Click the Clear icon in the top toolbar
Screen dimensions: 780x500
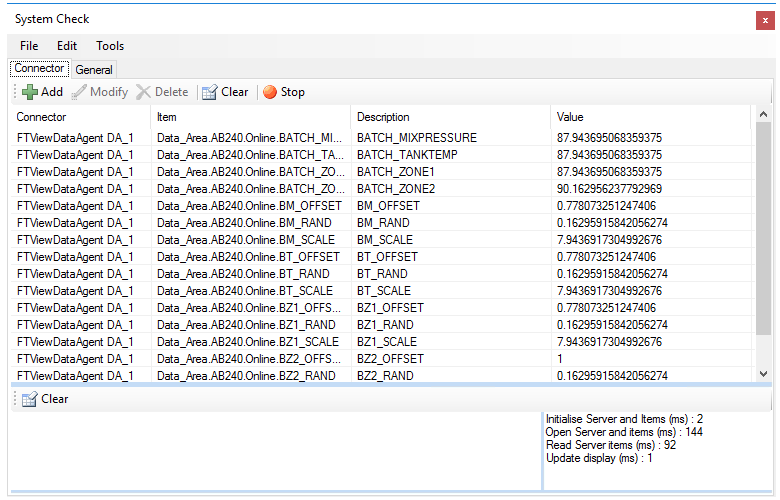(209, 92)
